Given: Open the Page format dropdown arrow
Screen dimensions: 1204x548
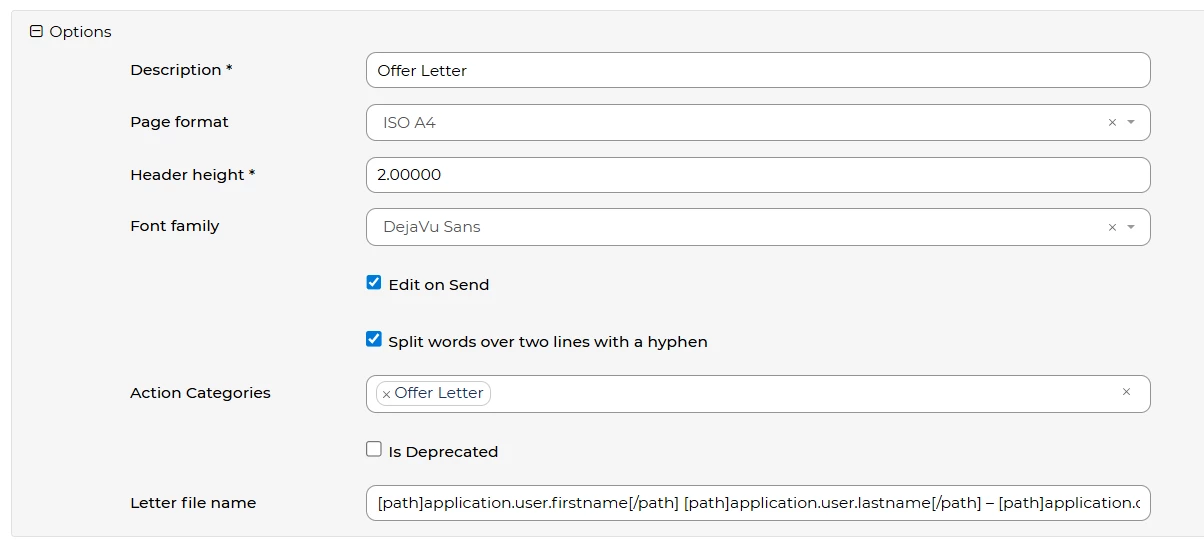Looking at the screenshot, I should click(1131, 123).
